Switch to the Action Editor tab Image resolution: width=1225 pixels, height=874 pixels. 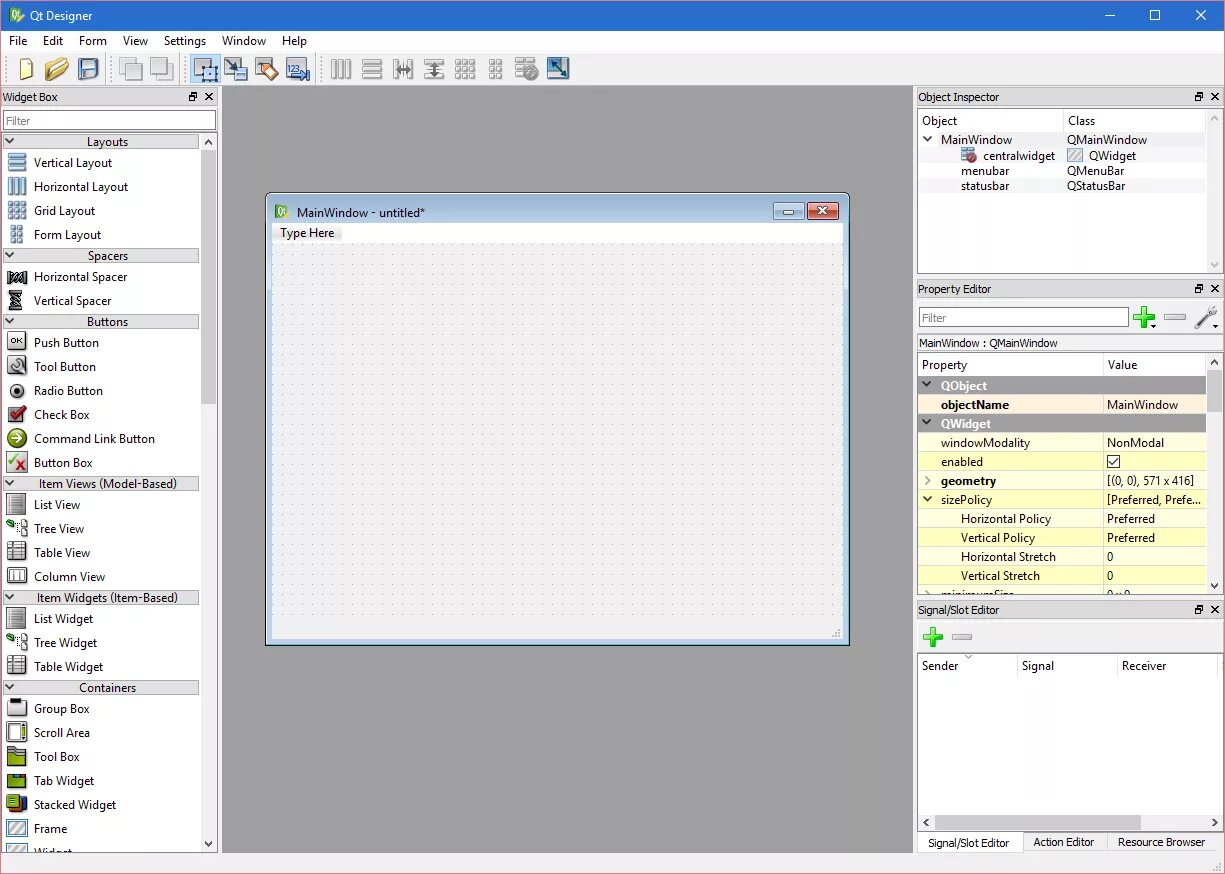(x=1063, y=842)
